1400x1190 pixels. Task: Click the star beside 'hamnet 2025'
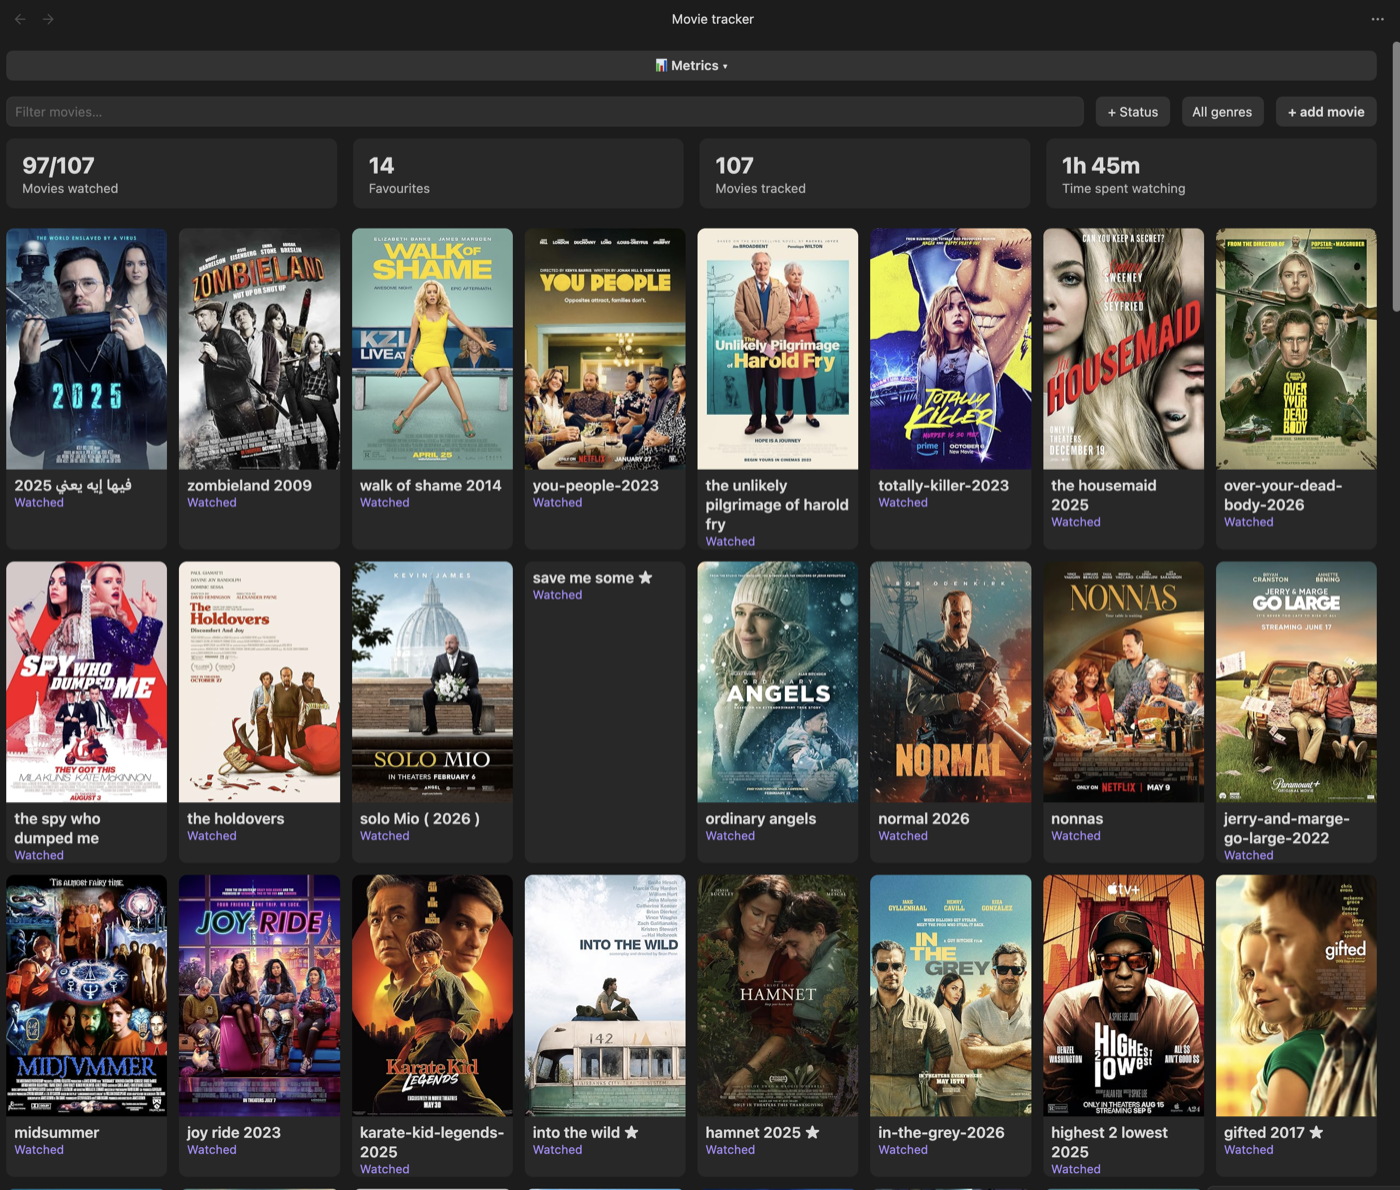tap(812, 1132)
